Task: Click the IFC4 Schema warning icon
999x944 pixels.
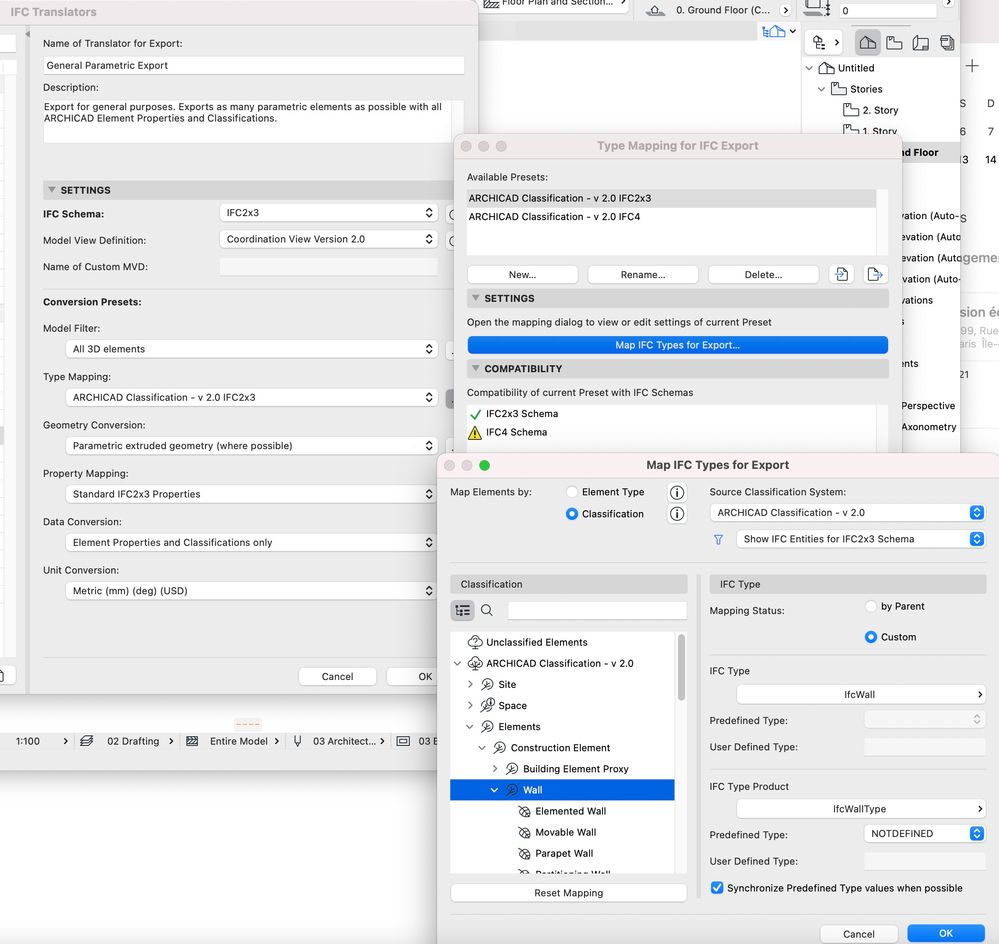Action: [475, 433]
